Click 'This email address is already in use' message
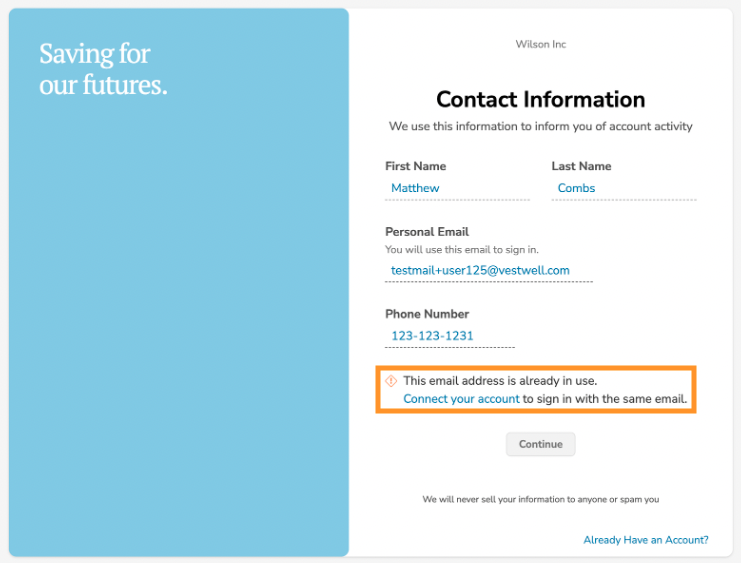The image size is (741, 563). point(500,381)
